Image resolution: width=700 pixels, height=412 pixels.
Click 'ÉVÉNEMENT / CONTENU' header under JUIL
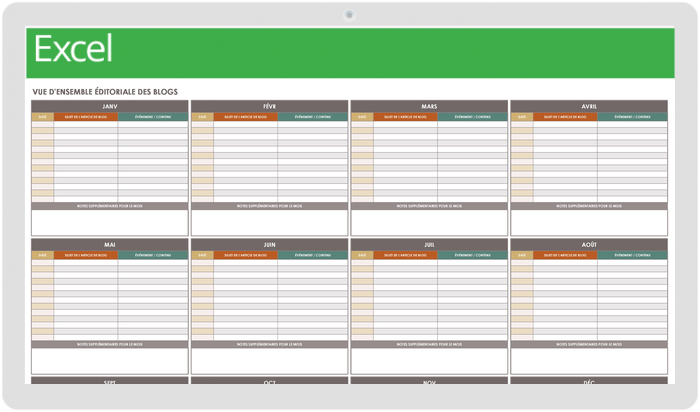pos(473,255)
